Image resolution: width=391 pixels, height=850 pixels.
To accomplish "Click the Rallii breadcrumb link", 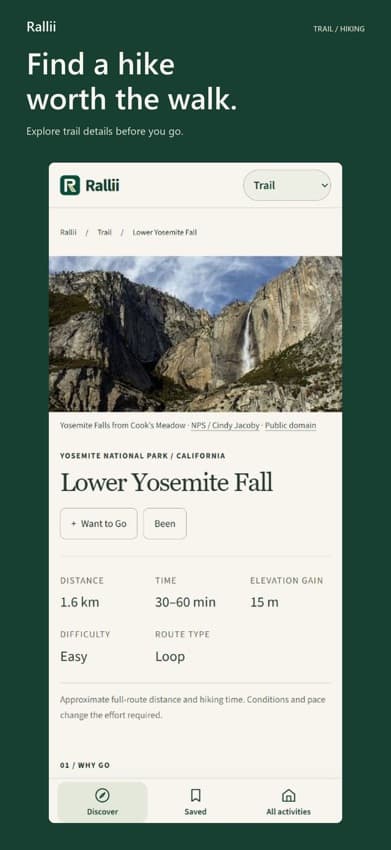I will coord(68,232).
